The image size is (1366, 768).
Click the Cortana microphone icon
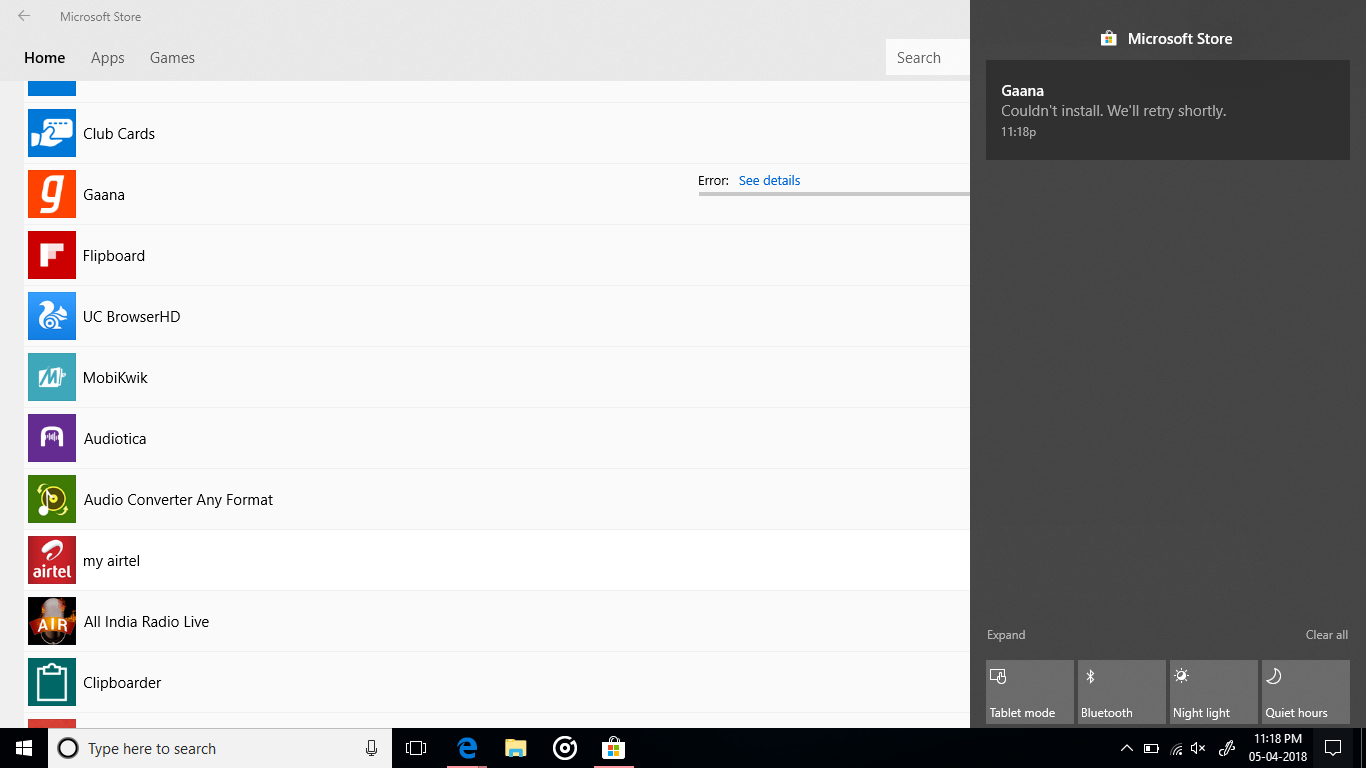click(371, 748)
